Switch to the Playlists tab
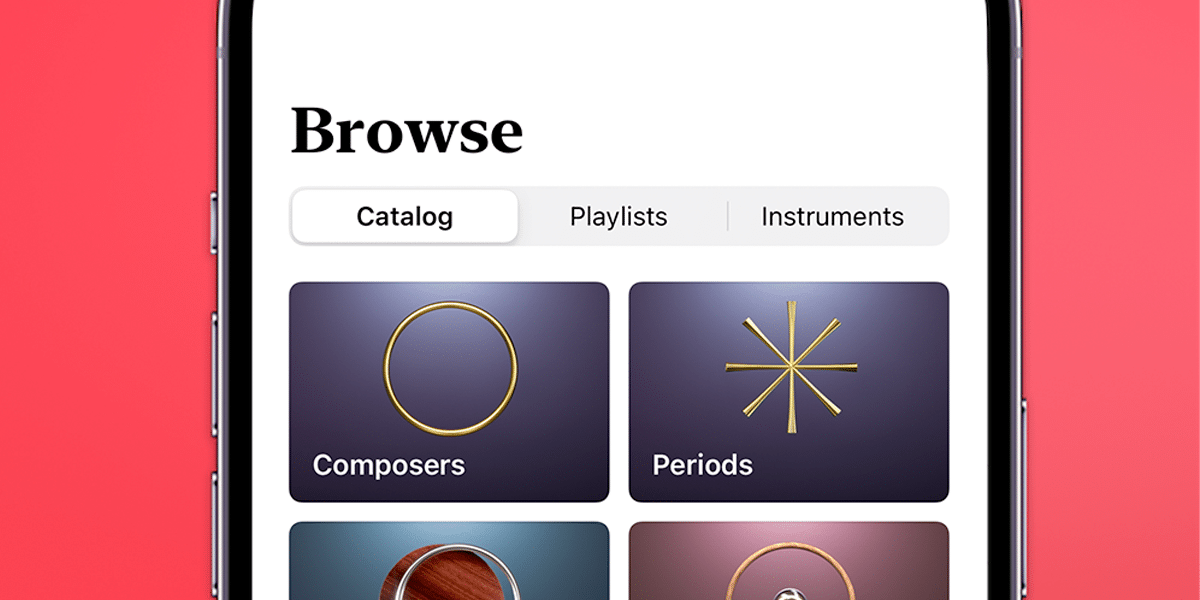The width and height of the screenshot is (1200, 600). (x=618, y=216)
